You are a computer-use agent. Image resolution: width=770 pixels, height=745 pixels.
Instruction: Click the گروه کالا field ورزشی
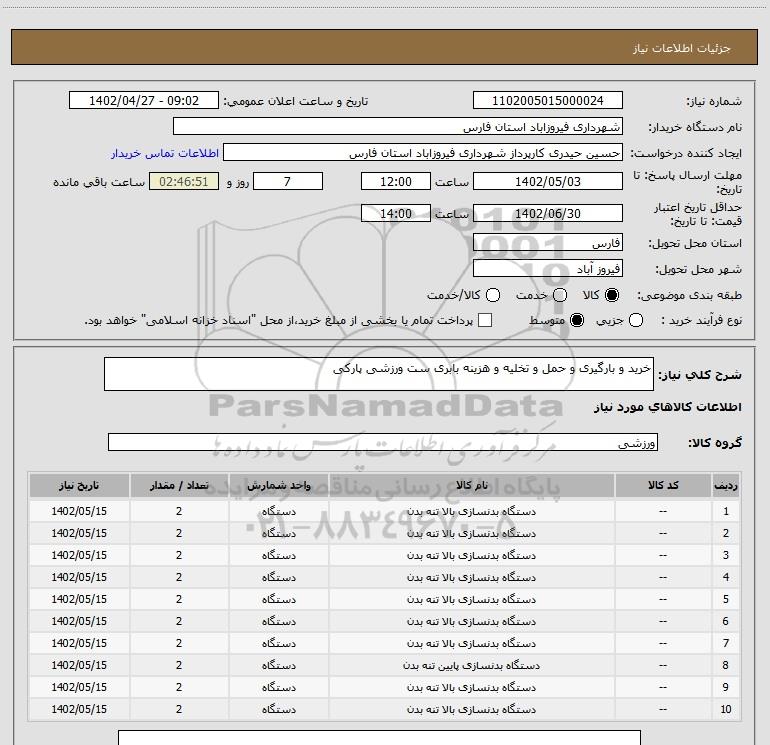point(383,442)
